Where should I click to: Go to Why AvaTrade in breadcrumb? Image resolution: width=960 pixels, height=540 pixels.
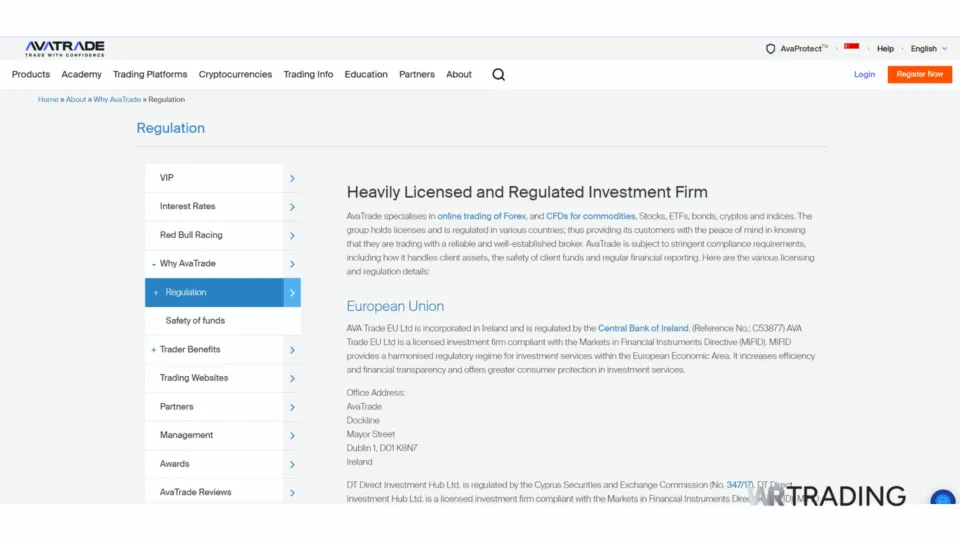coord(117,99)
